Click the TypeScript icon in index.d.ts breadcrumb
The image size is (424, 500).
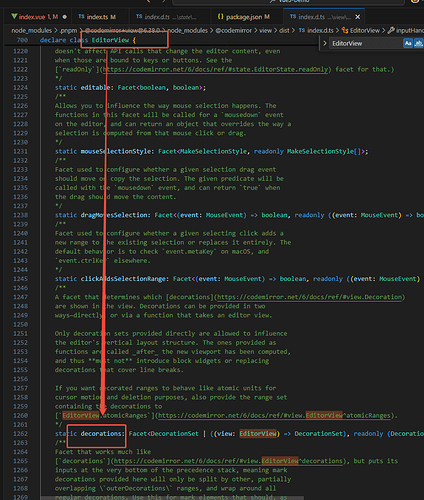pyautogui.click(x=302, y=30)
